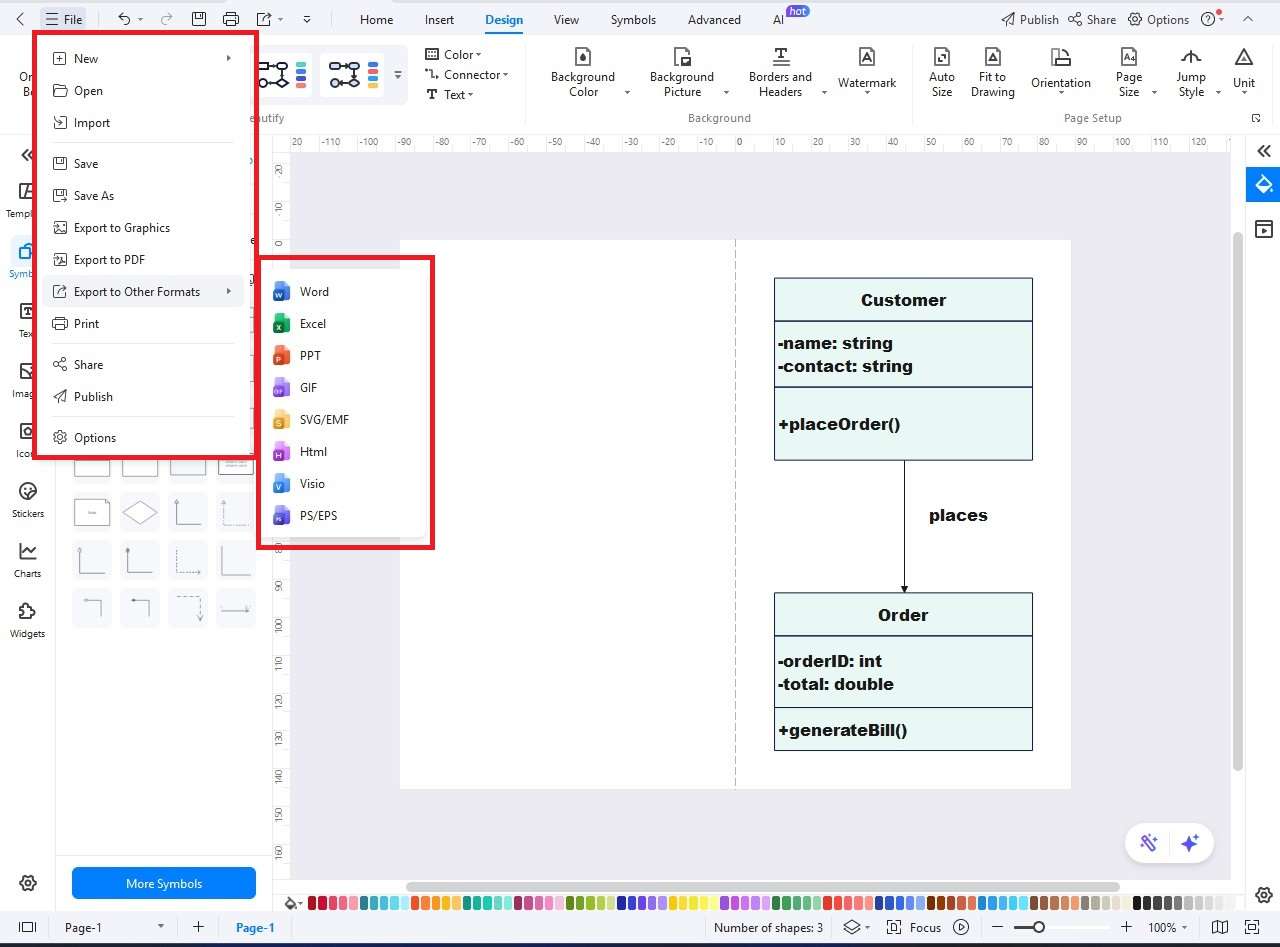Go back using the left chevron at top-left
This screenshot has width=1280, height=947.
pyautogui.click(x=20, y=19)
